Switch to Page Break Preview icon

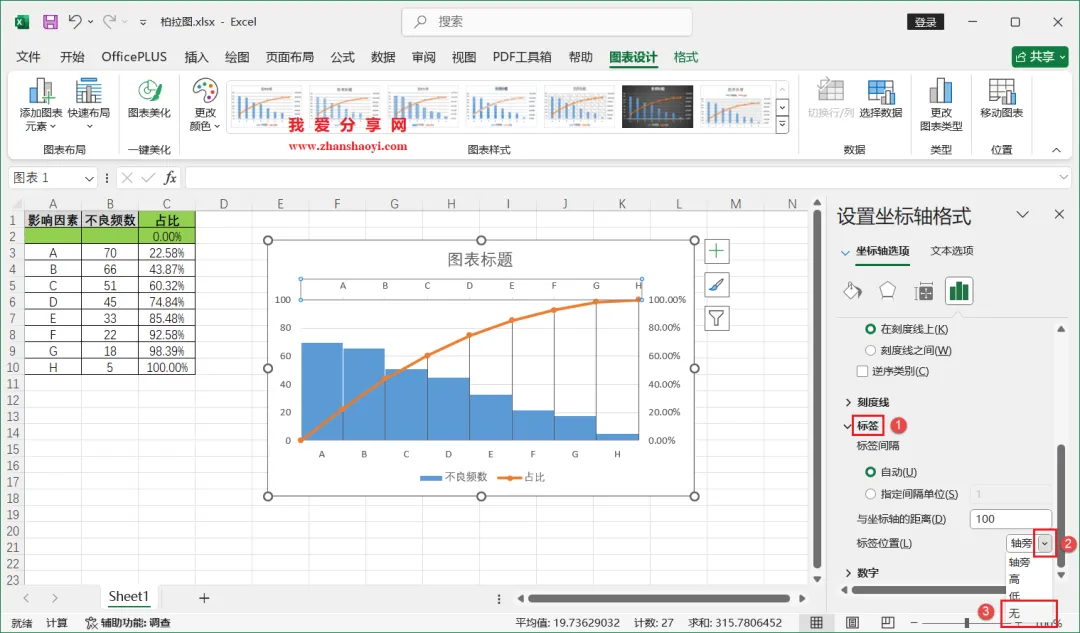click(x=888, y=623)
